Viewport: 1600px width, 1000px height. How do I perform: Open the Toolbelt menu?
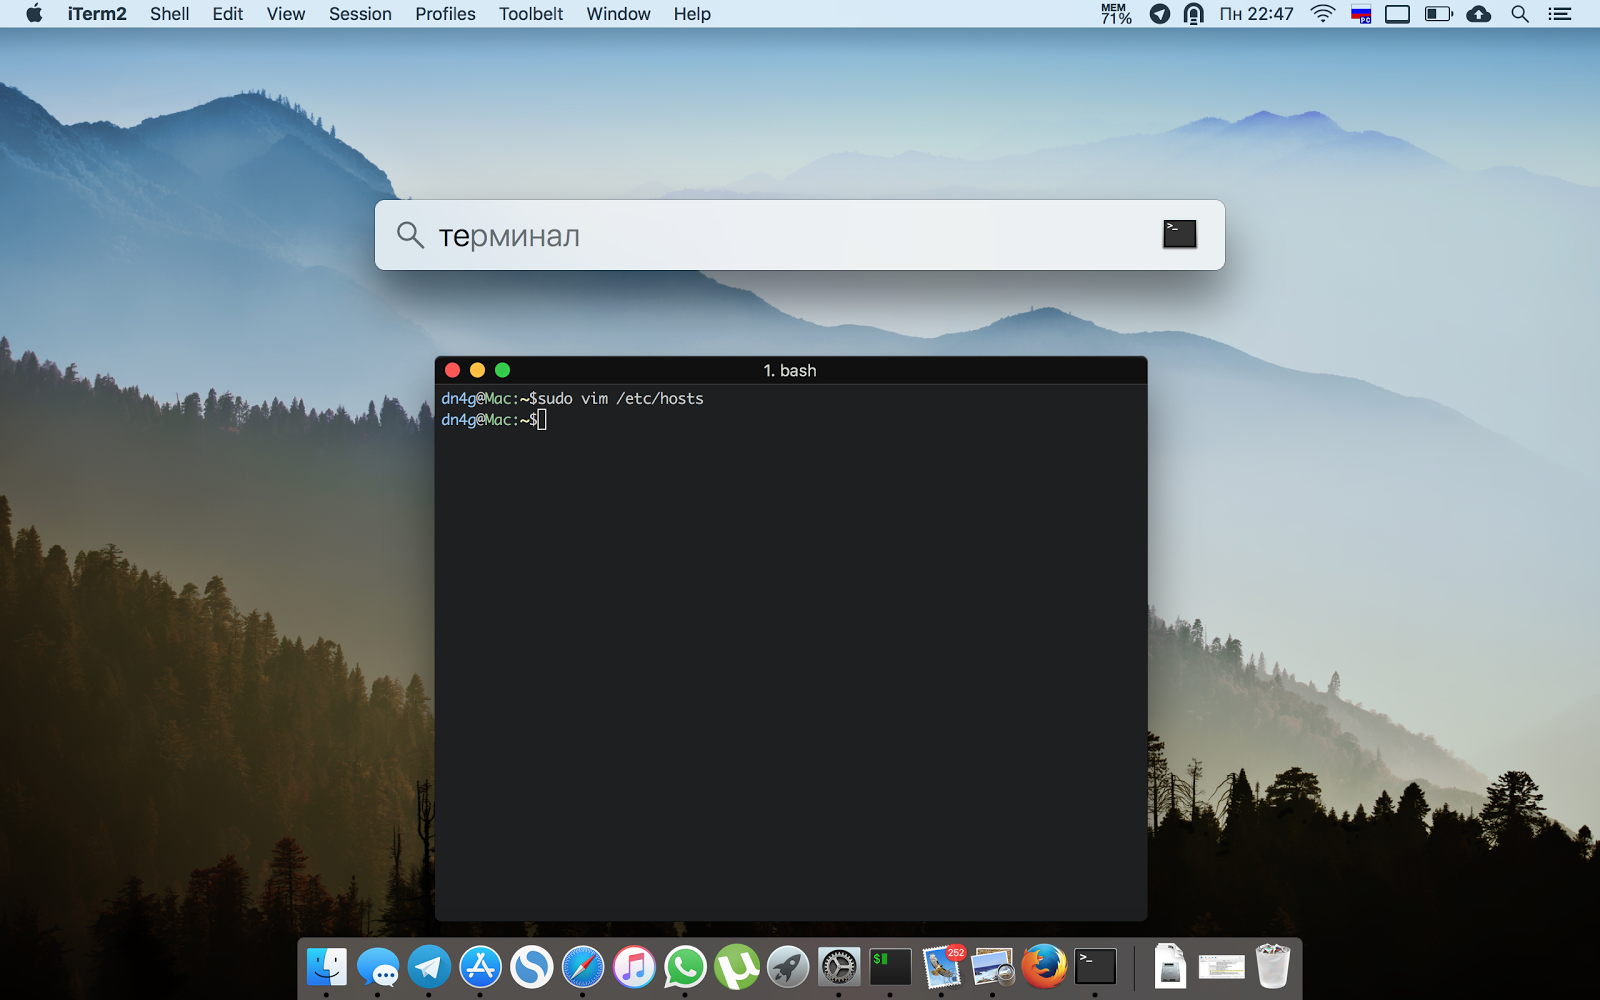tap(531, 14)
